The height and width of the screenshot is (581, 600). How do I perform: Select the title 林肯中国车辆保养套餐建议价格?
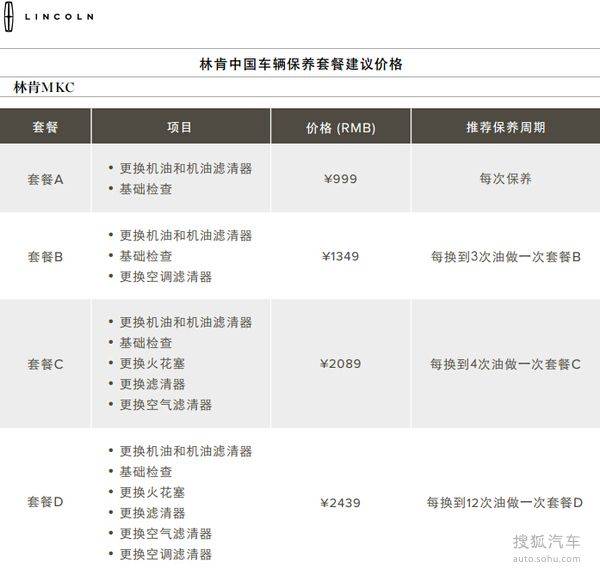coord(301,64)
